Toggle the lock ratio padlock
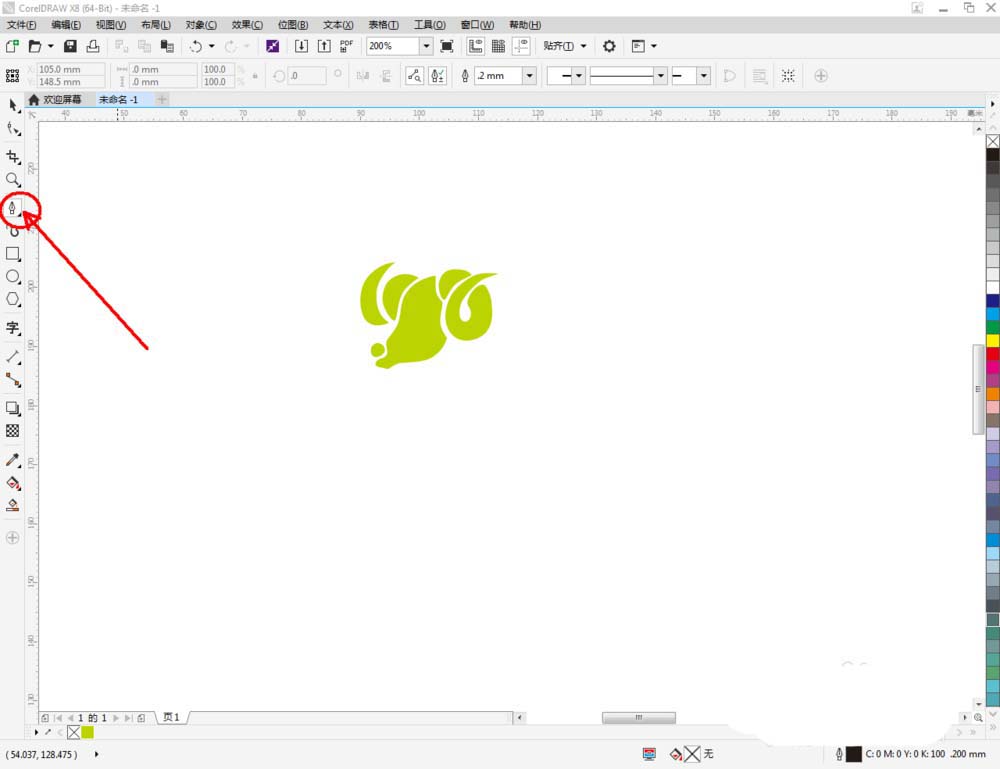The height and width of the screenshot is (769, 1000). [255, 76]
